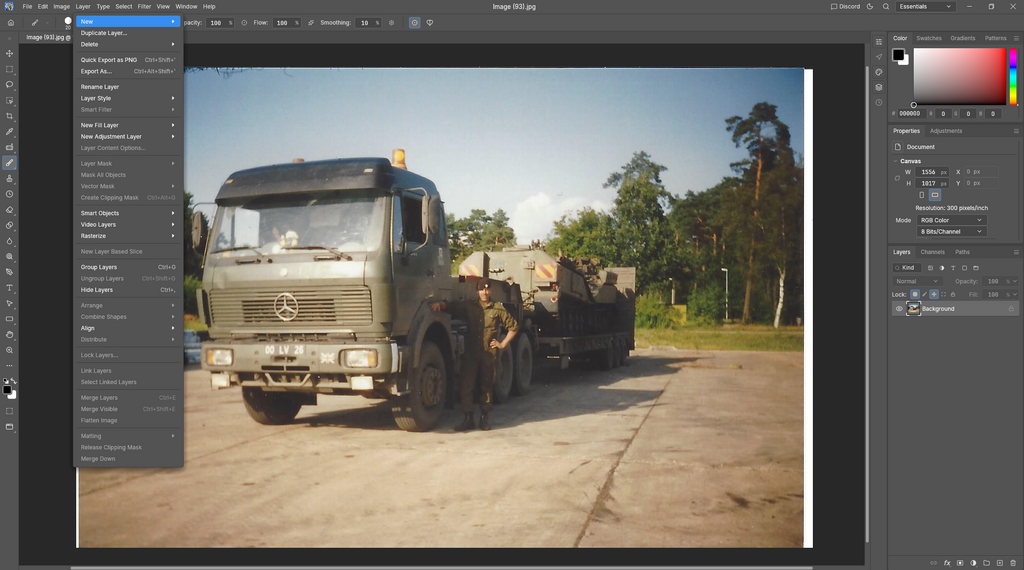1024x570 pixels.
Task: Select the Crop tool
Action: [9, 116]
